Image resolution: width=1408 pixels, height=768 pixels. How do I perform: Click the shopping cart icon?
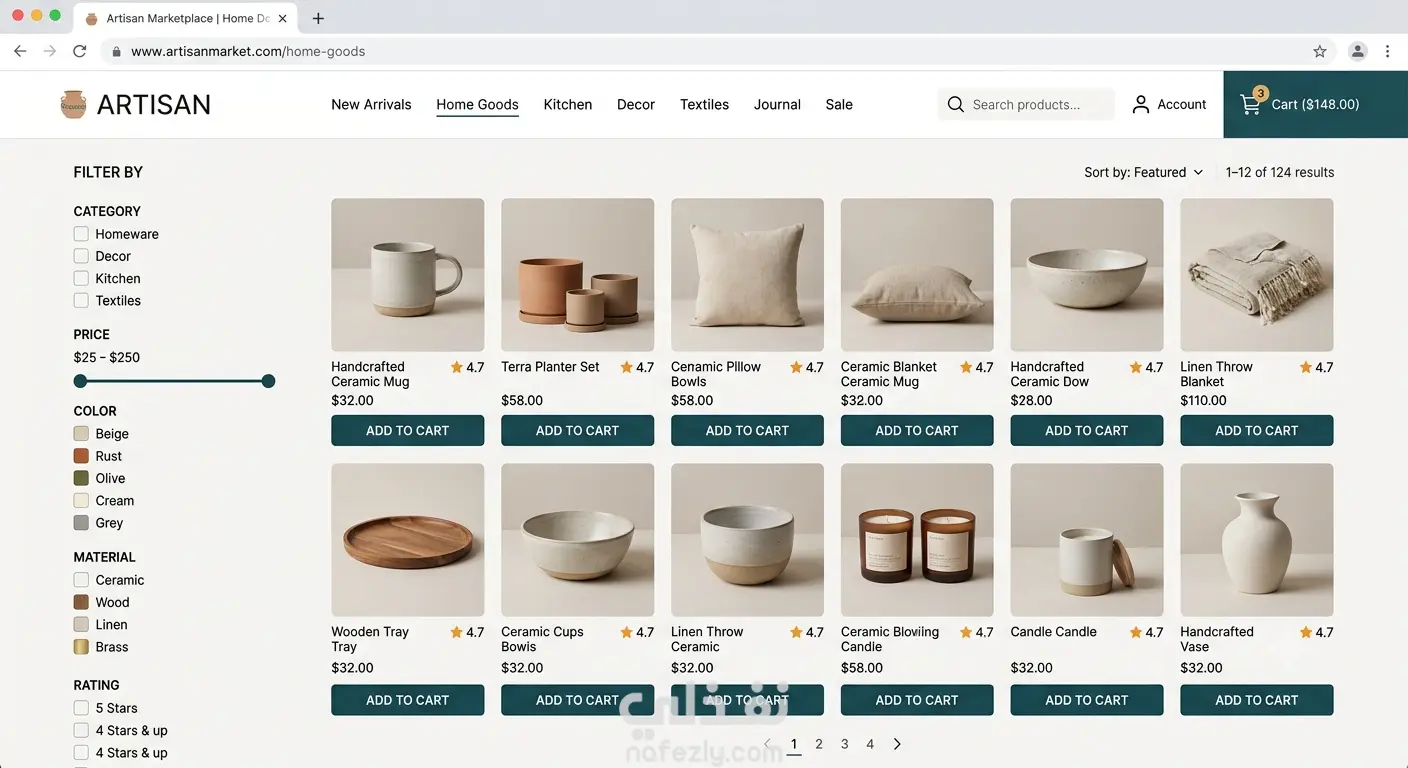[1250, 105]
